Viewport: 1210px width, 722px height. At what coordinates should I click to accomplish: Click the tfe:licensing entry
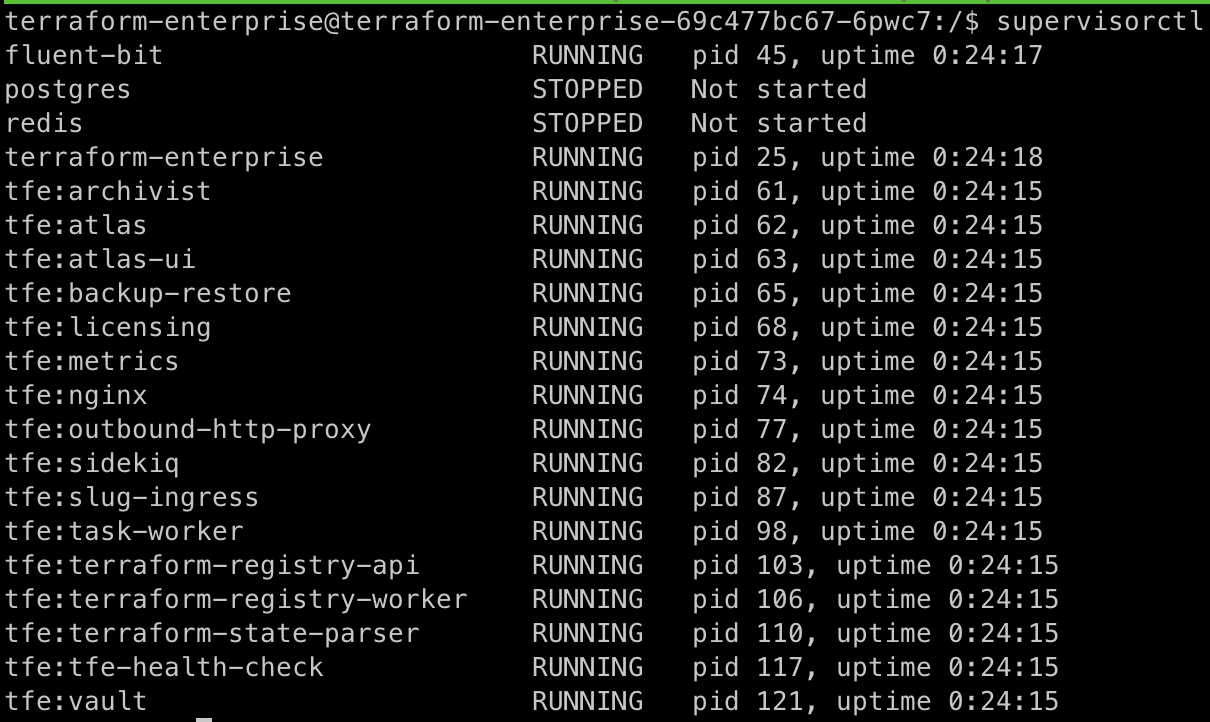pyautogui.click(x=108, y=327)
